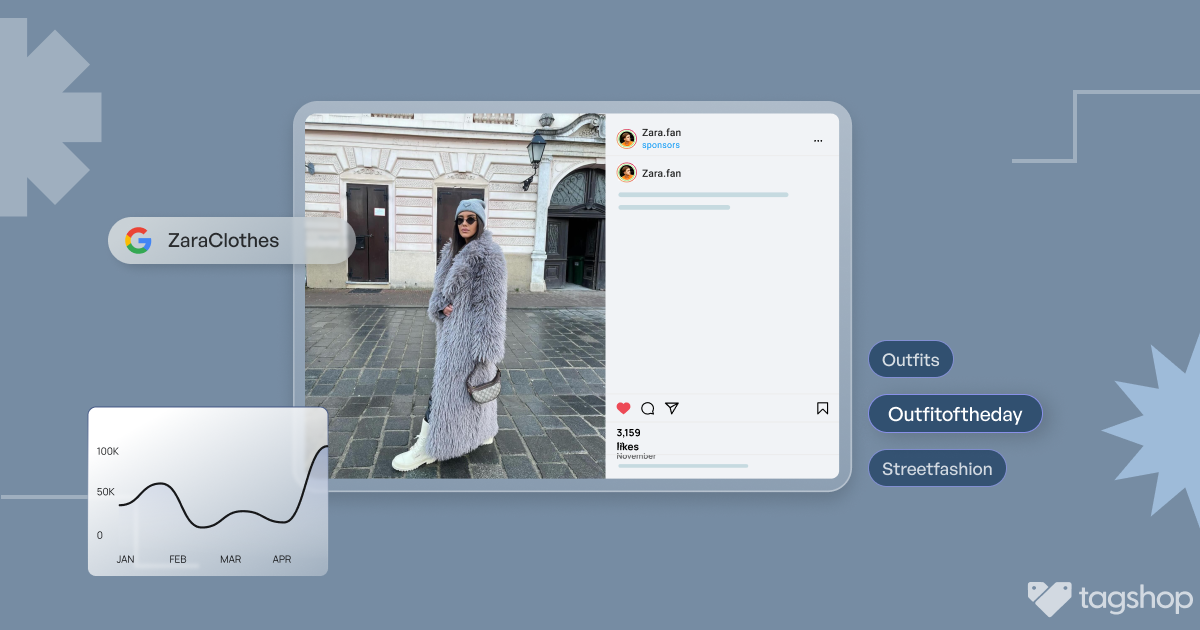The image size is (1200, 630).
Task: Click the tagshop wordmark text
Action: [x=1136, y=600]
